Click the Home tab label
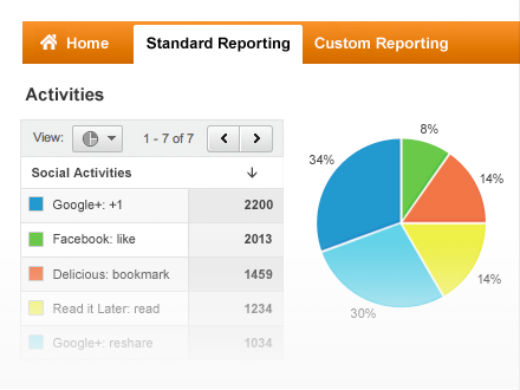 pyautogui.click(x=87, y=43)
